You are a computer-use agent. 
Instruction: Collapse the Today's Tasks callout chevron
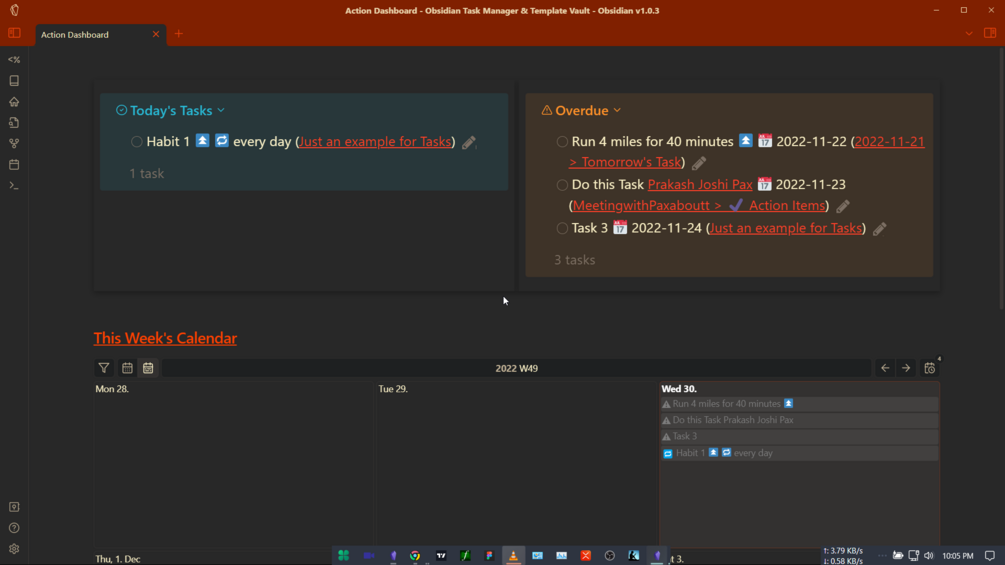pos(221,110)
